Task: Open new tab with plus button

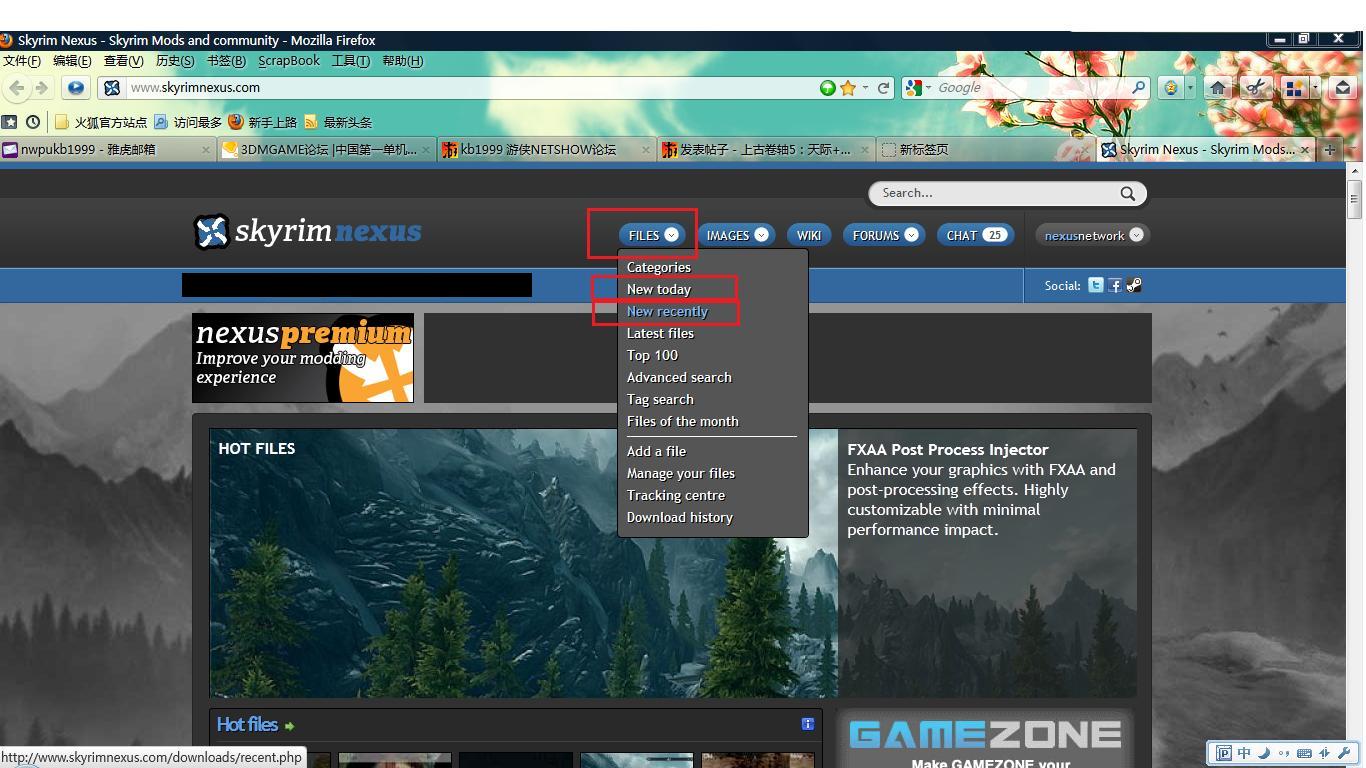Action: [1330, 150]
